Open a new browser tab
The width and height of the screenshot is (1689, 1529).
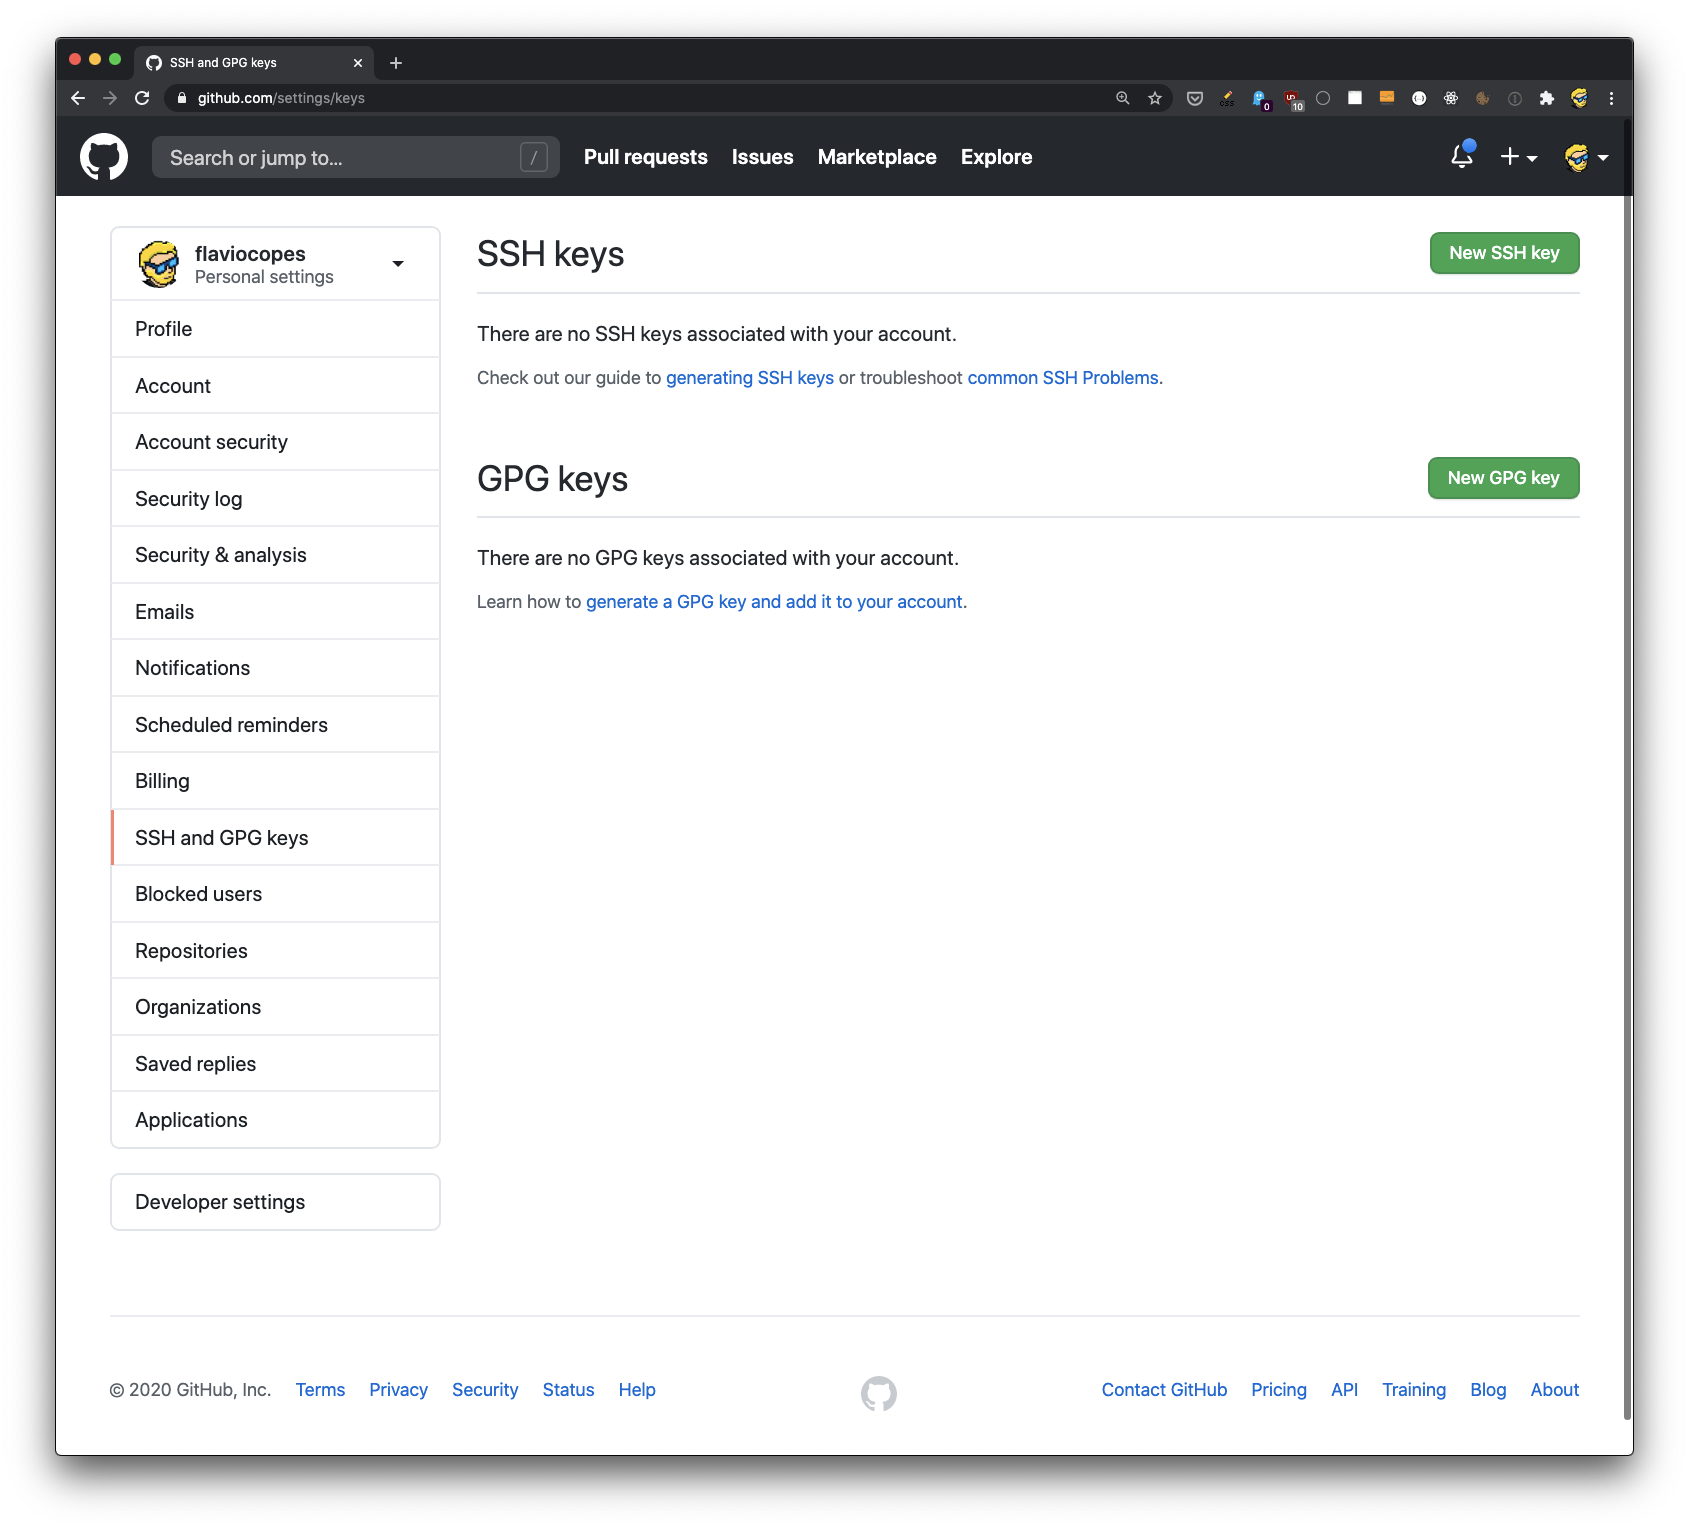396,63
